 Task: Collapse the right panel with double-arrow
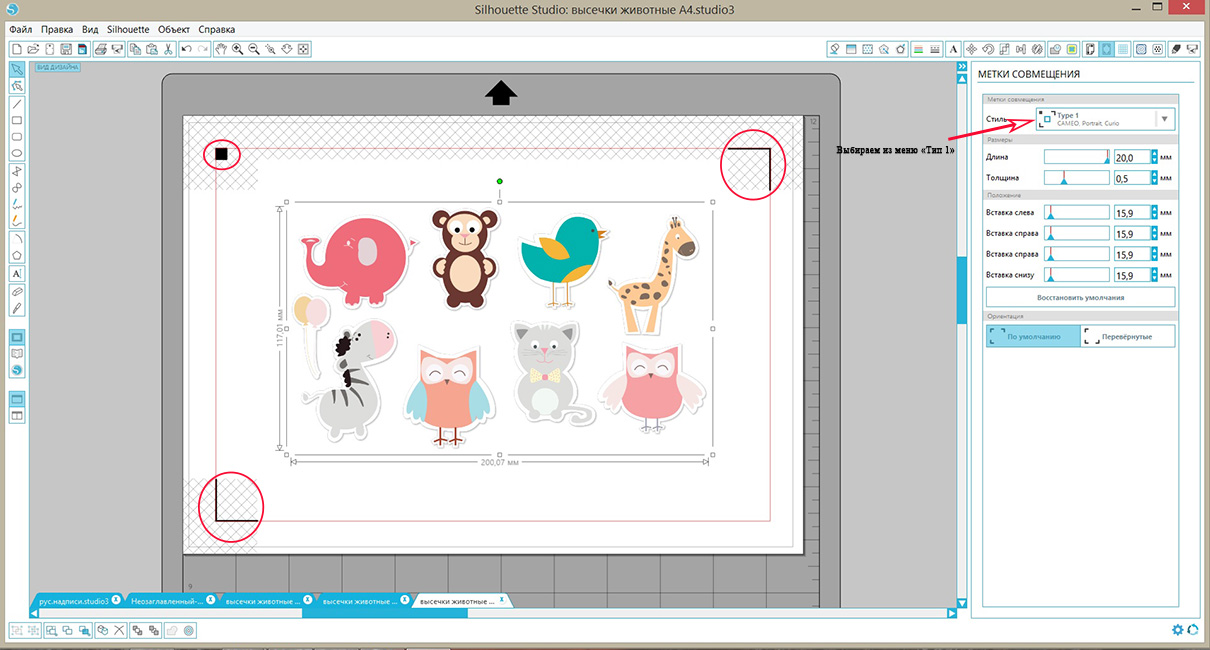pos(962,66)
